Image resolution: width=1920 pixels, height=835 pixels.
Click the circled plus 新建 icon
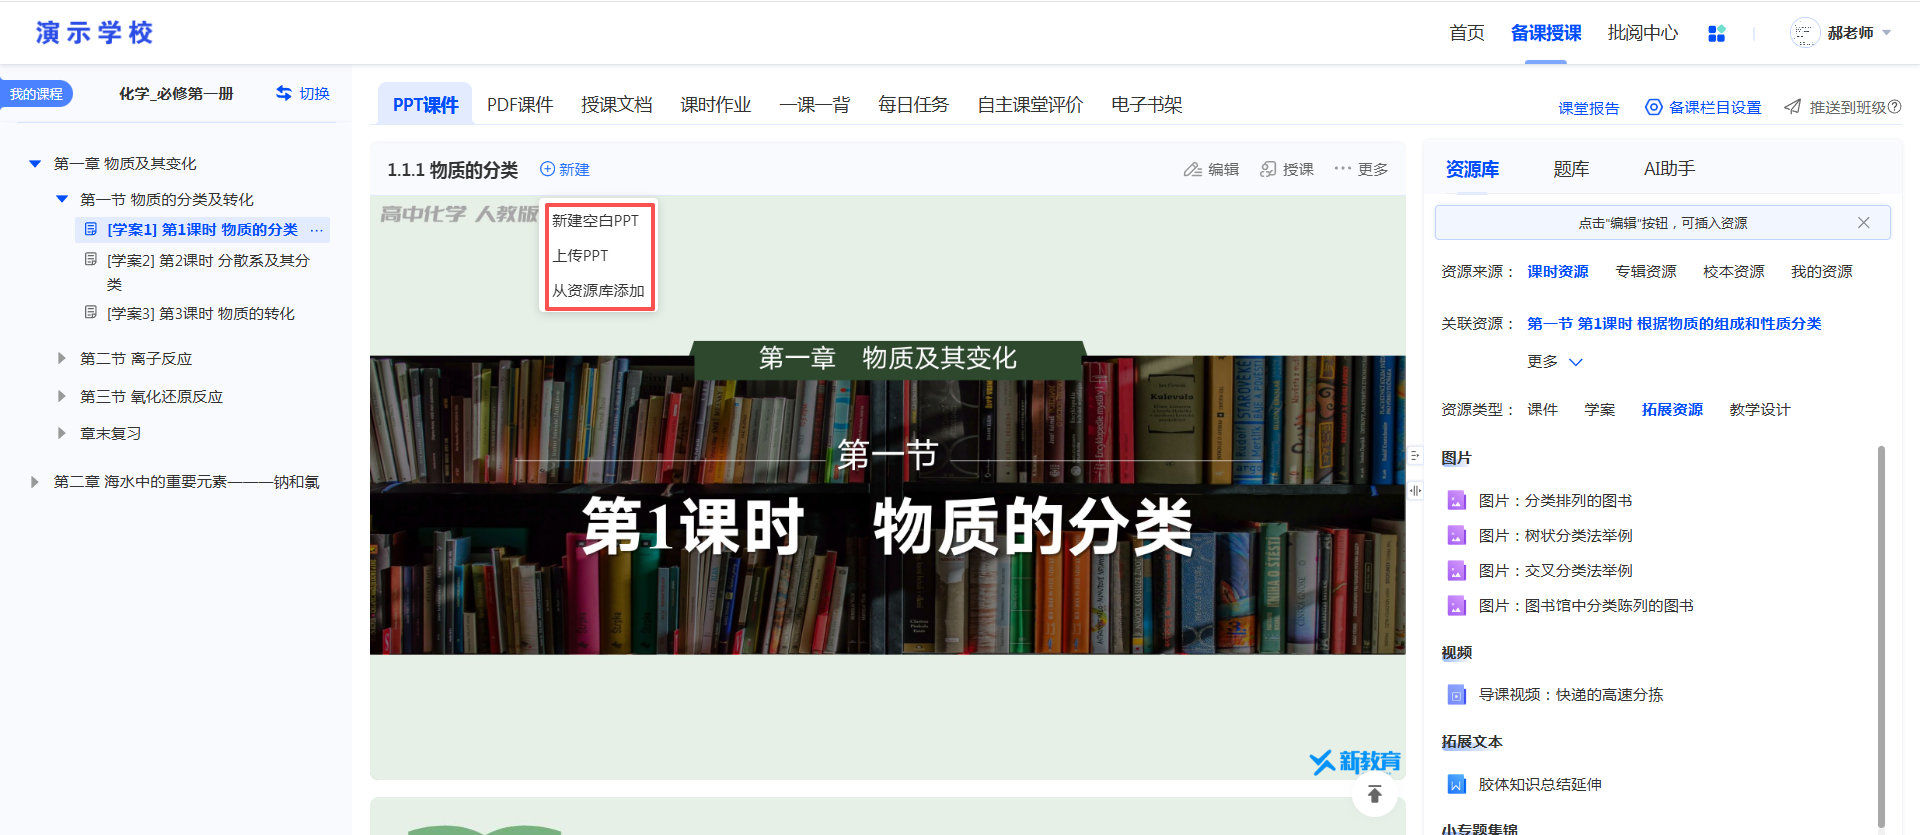pyautogui.click(x=547, y=169)
